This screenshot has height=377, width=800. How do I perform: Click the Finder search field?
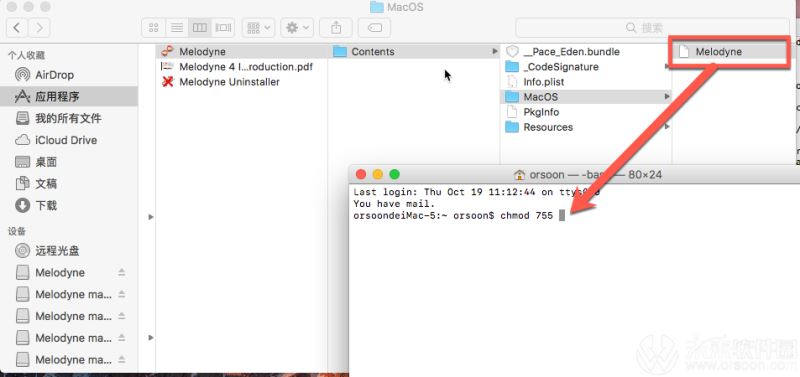point(652,28)
